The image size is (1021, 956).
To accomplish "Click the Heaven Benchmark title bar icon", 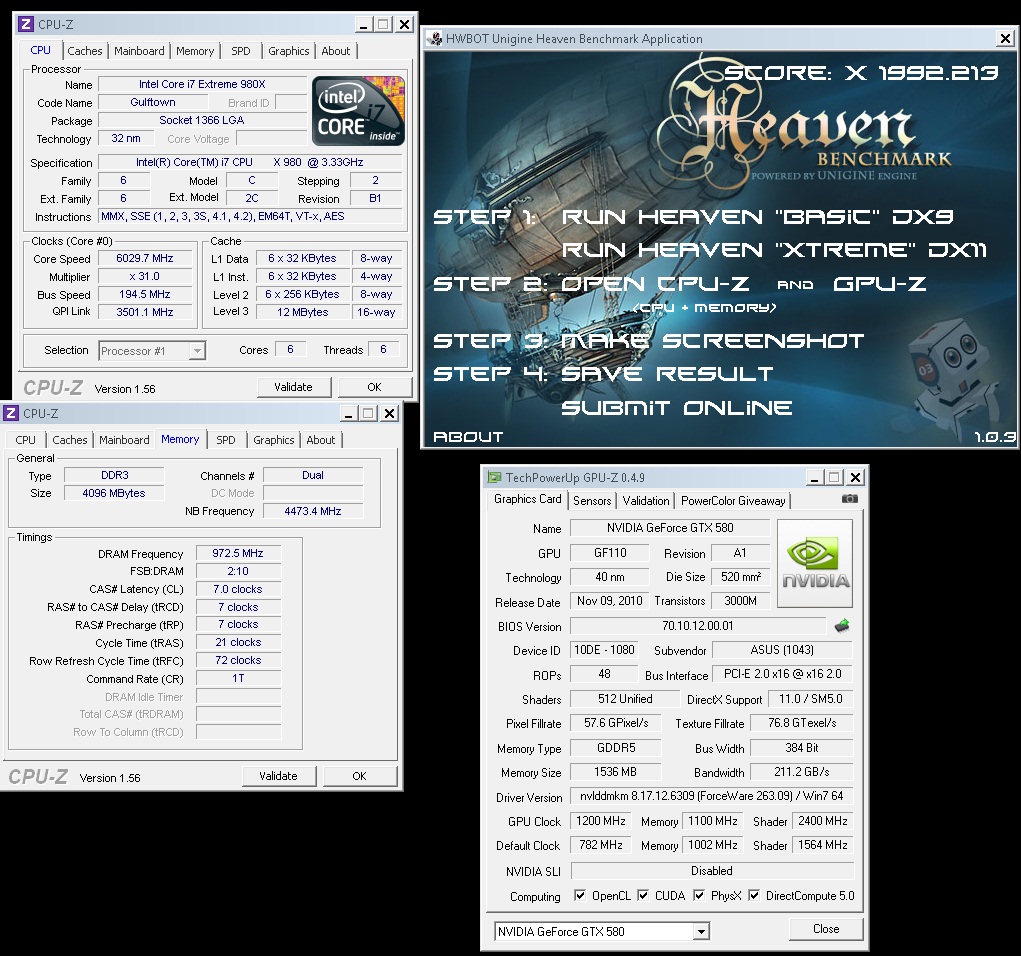I will 435,39.
